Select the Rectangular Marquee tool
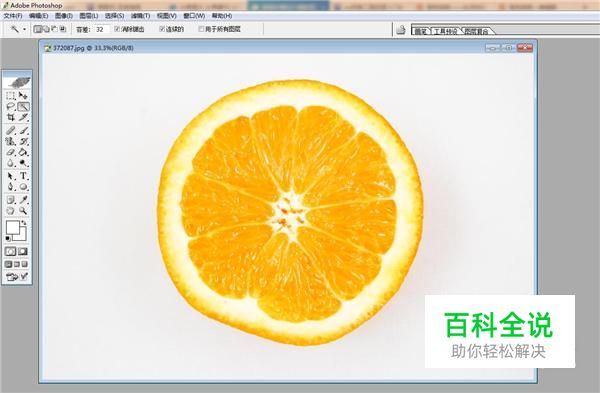 (x=11, y=95)
